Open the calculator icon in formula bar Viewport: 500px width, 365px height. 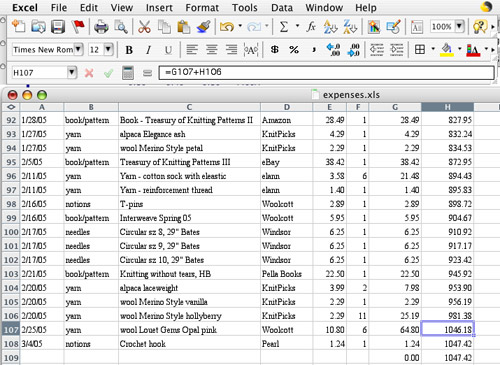128,72
